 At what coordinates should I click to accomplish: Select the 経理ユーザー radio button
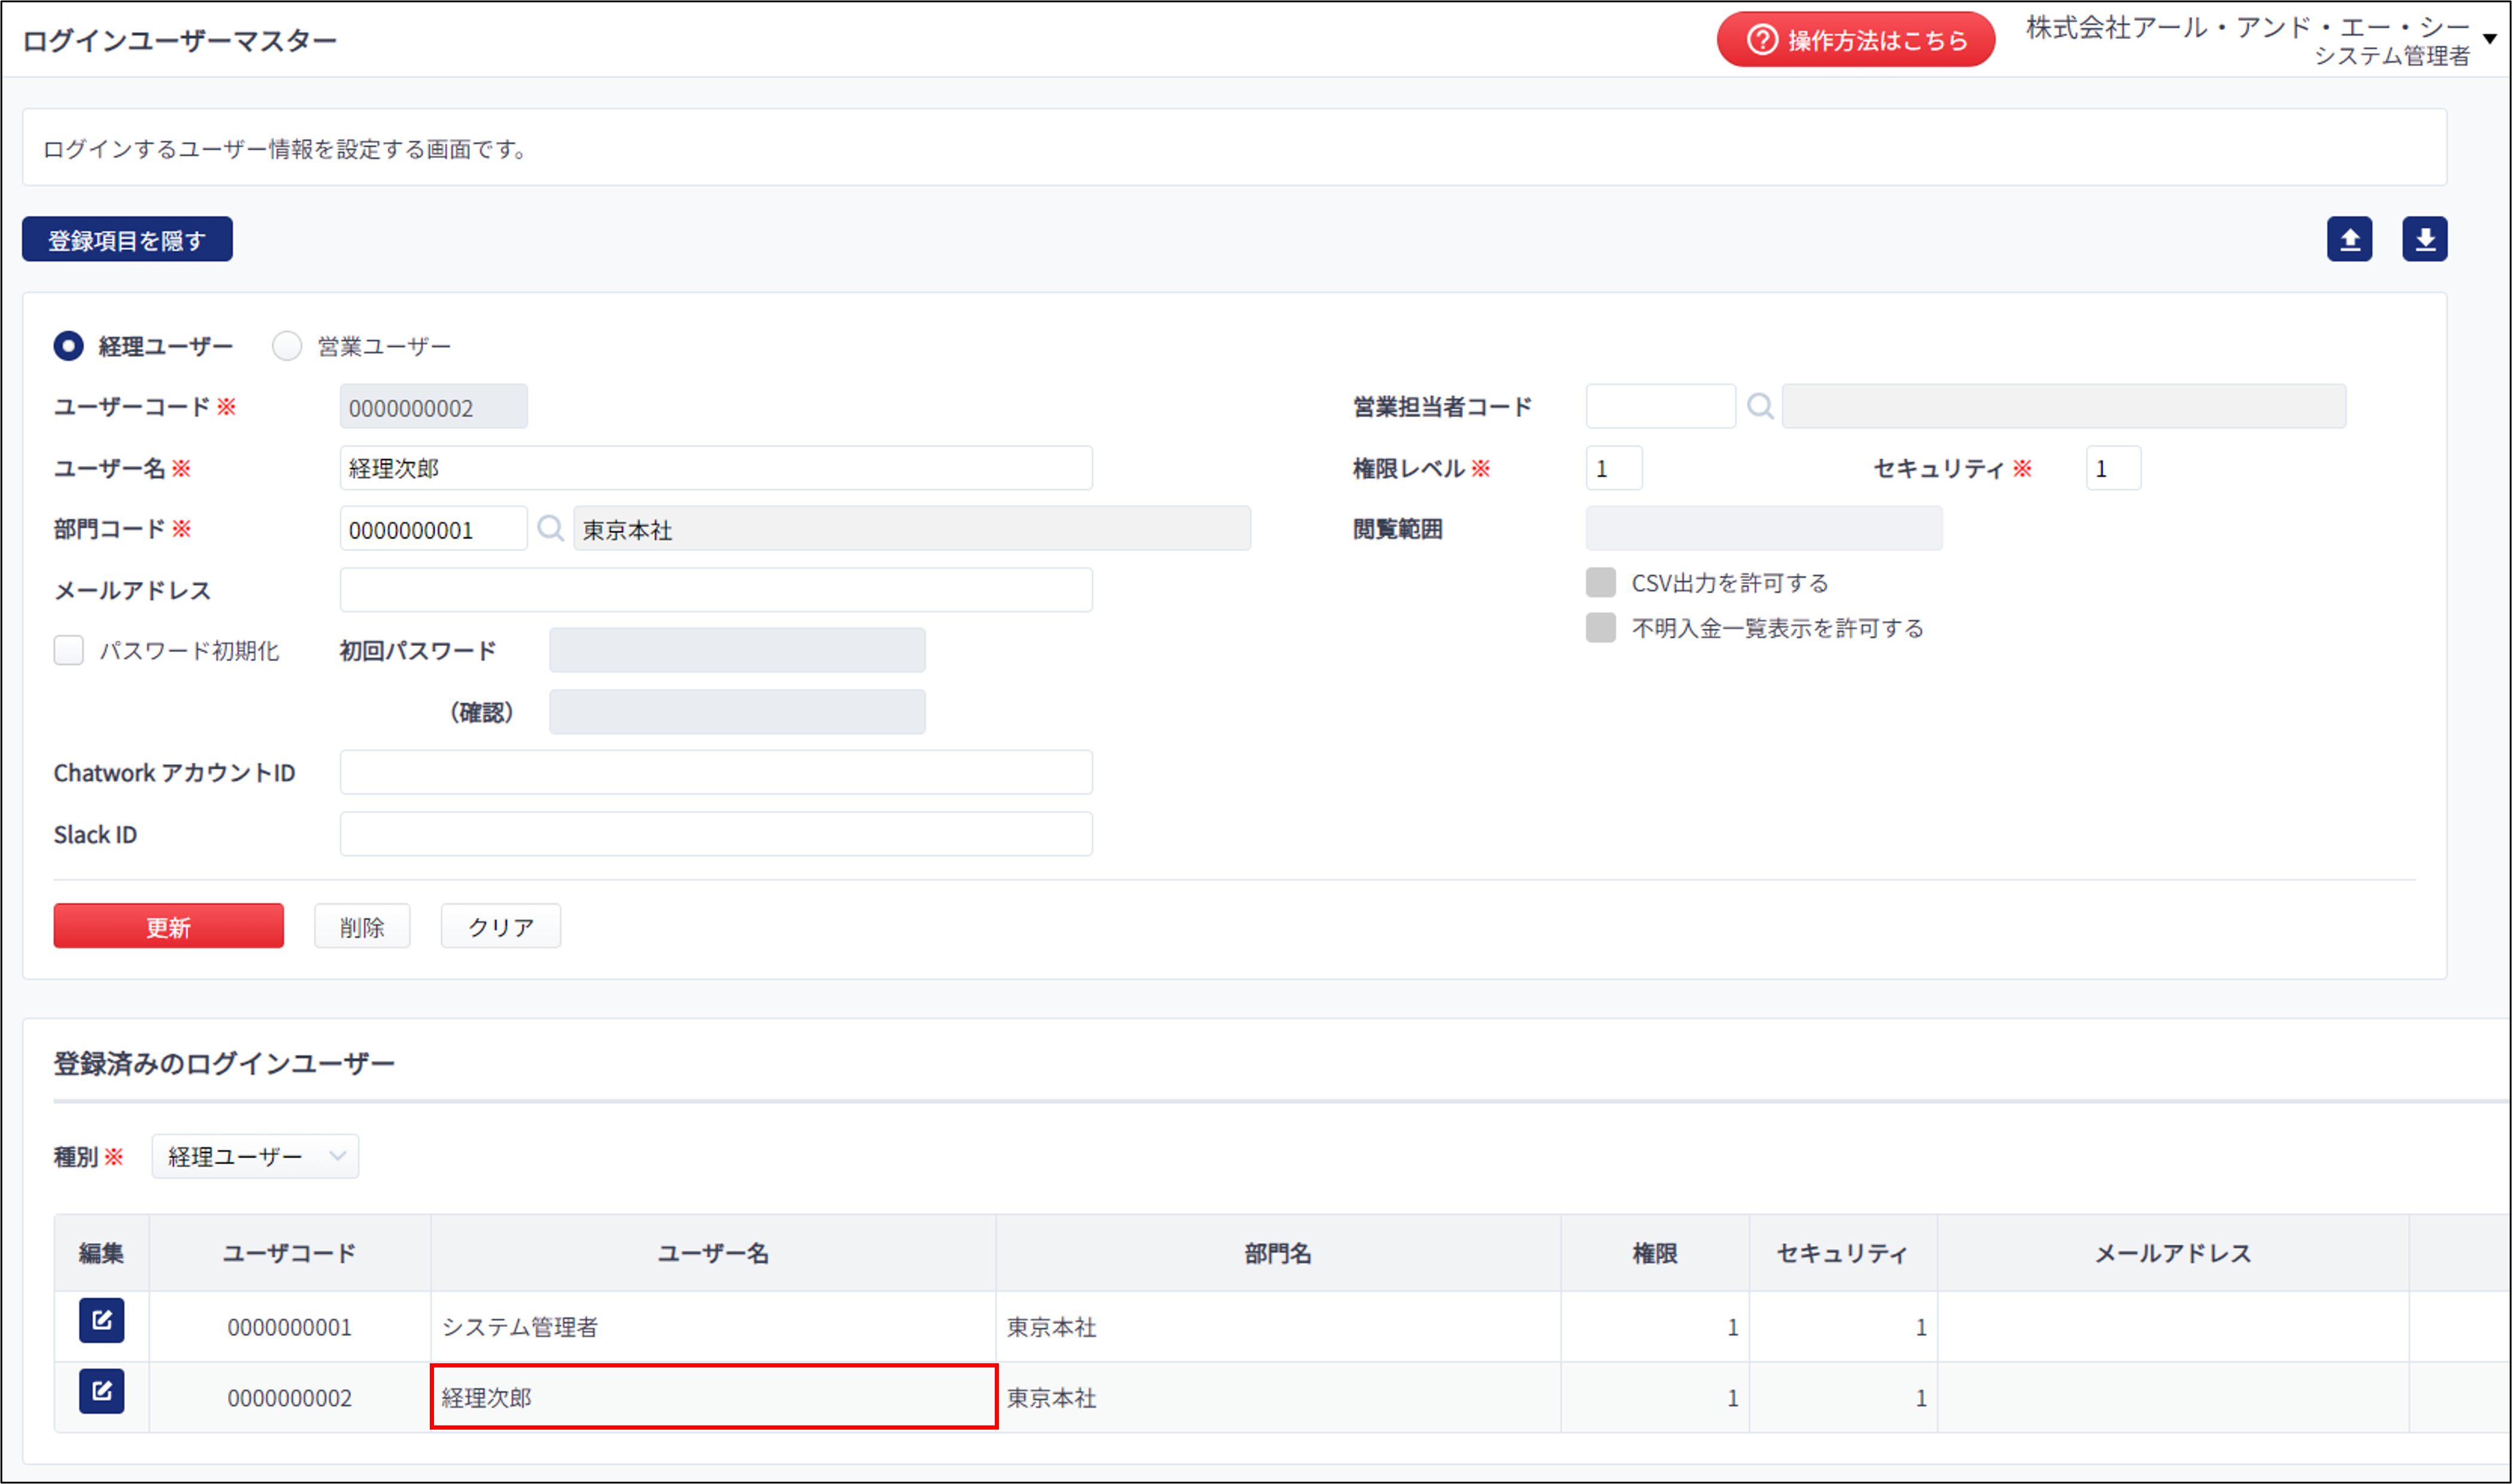click(68, 346)
